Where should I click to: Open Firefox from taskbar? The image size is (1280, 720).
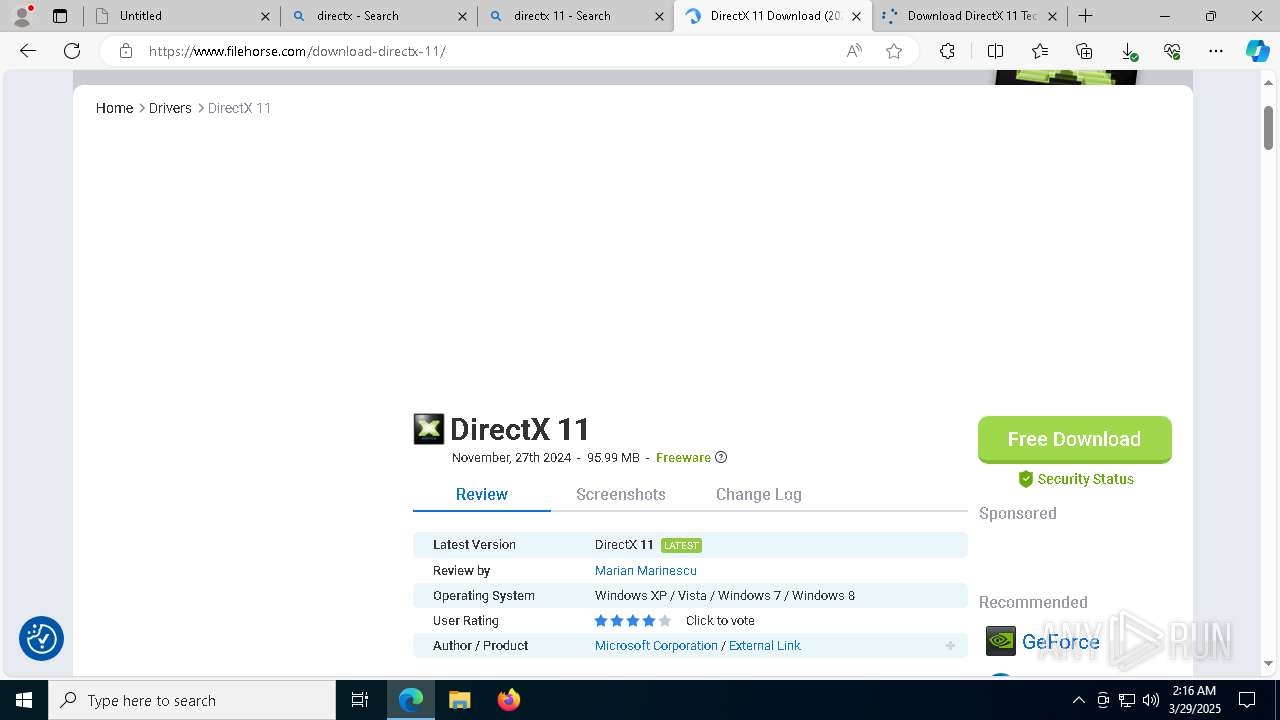[x=508, y=700]
